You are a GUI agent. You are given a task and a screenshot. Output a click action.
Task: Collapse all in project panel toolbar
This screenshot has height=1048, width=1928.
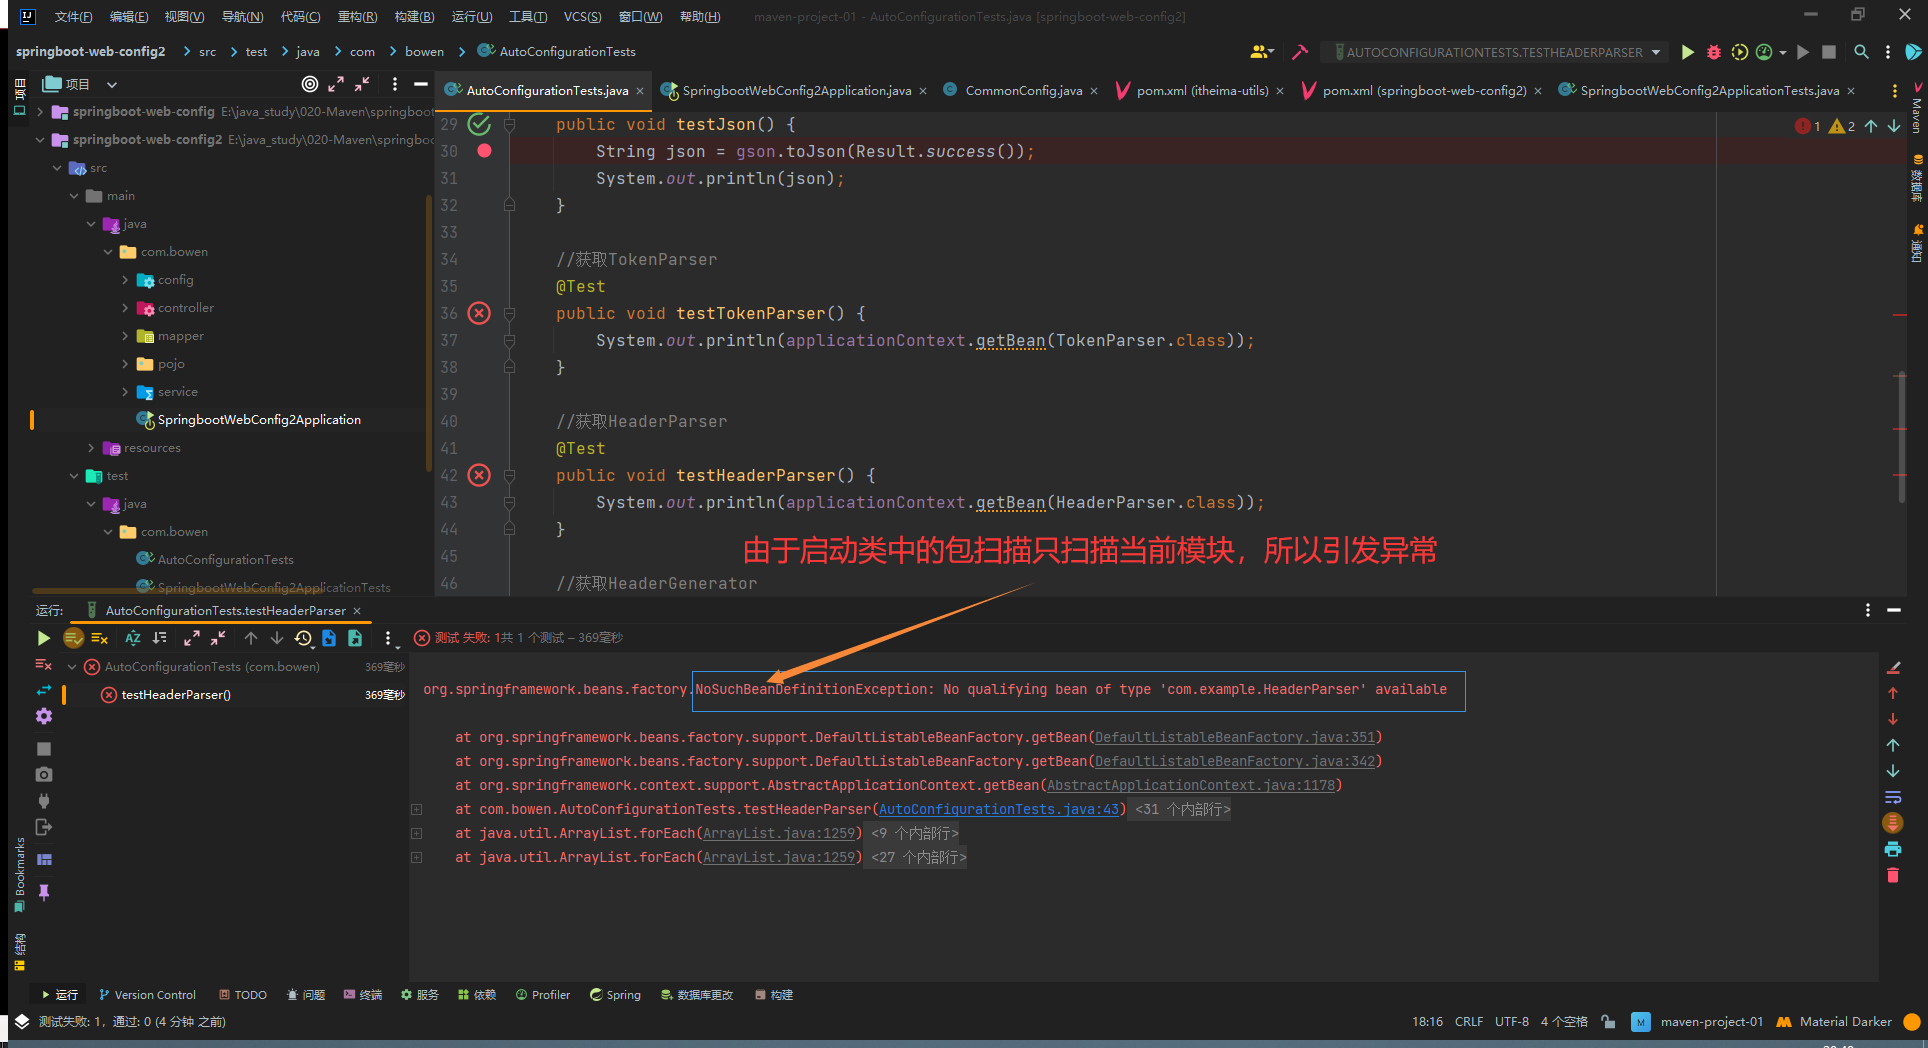pyautogui.click(x=362, y=84)
